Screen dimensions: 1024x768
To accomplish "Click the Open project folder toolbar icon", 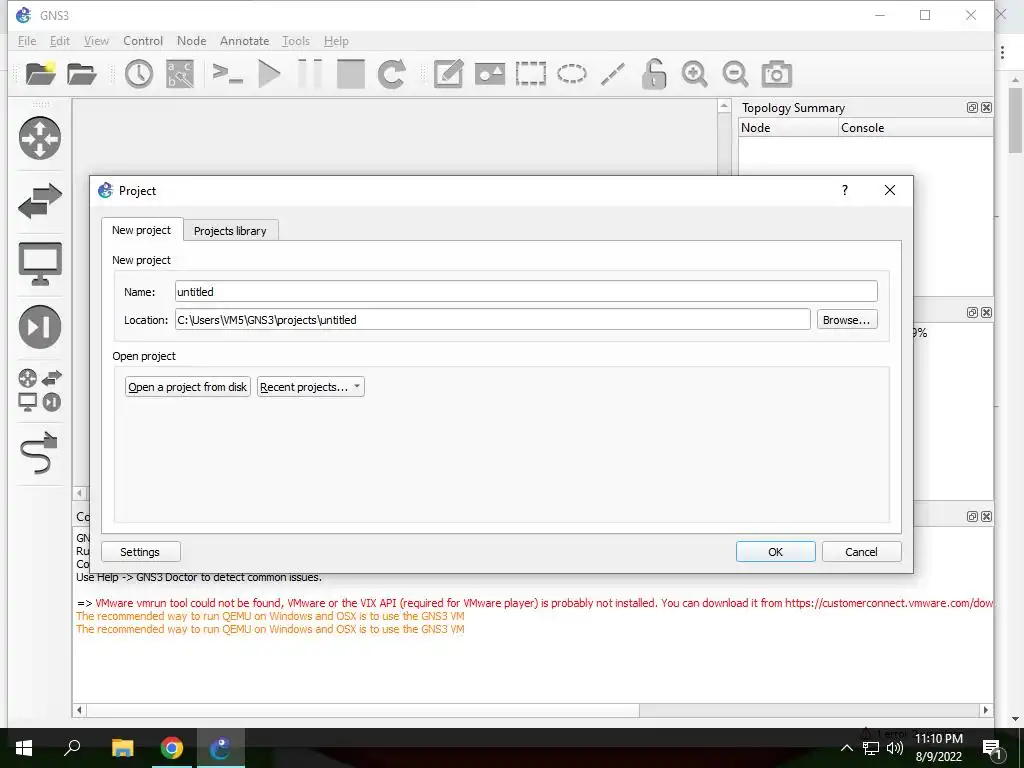I will [82, 74].
